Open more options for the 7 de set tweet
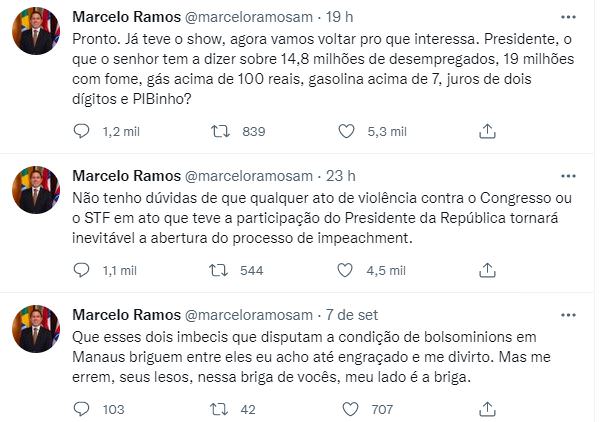Screen dimensions: 601x422 click(x=568, y=315)
